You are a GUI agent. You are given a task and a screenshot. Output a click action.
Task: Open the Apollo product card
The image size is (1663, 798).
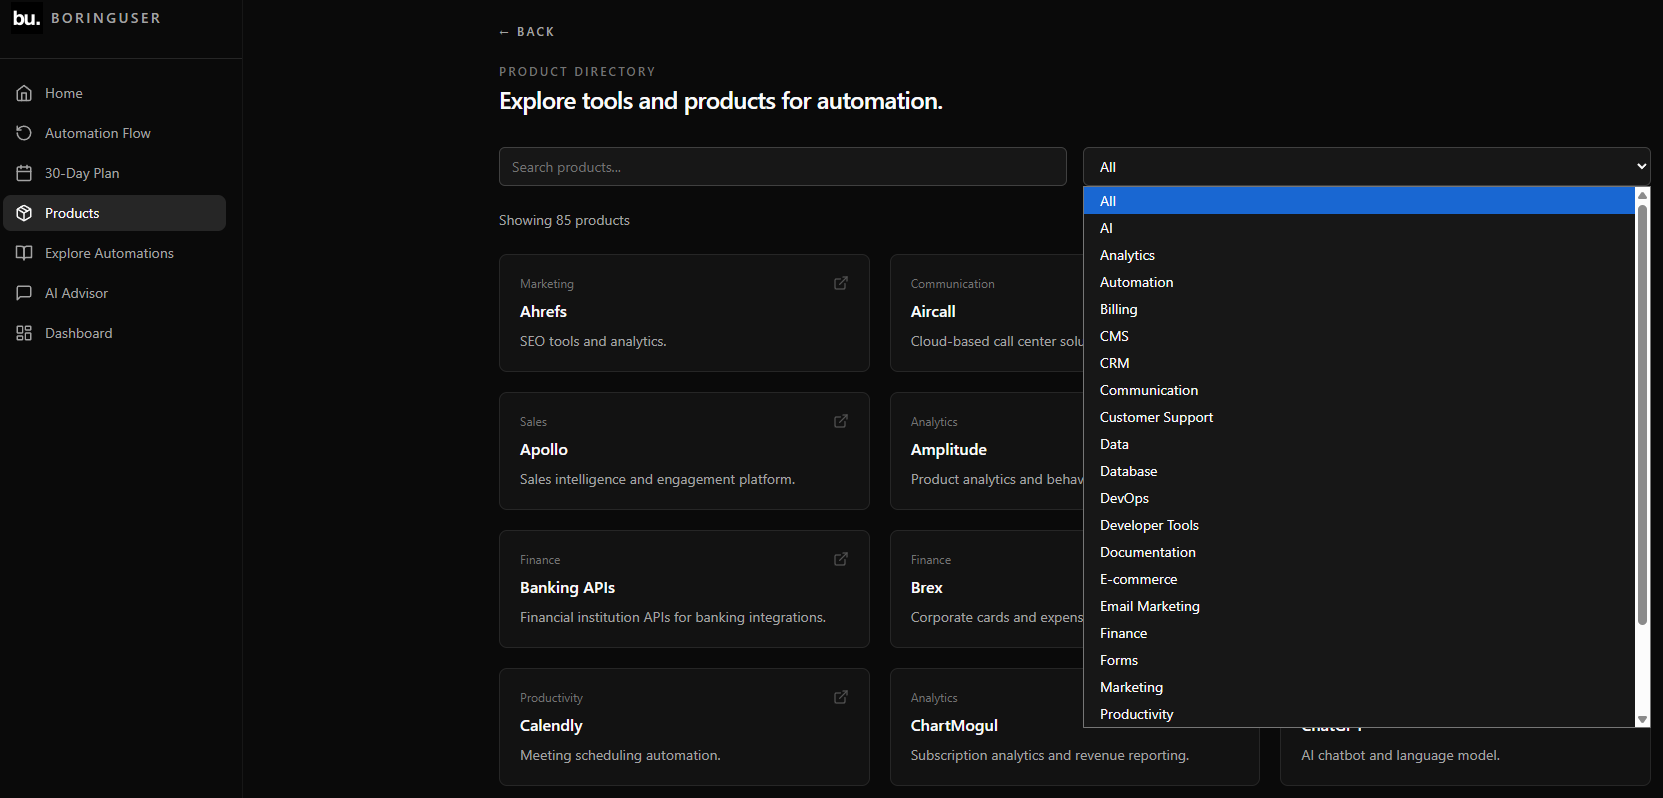[x=684, y=451]
